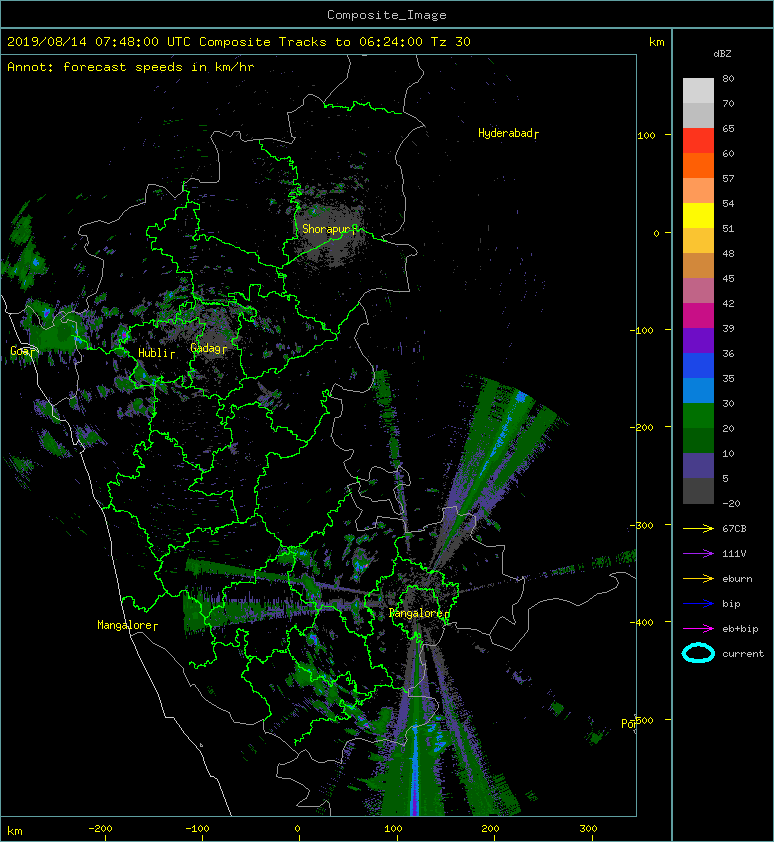Screen dimensions: 774x842
Task: Click the 'current' legend label text
Action: [x=743, y=654]
